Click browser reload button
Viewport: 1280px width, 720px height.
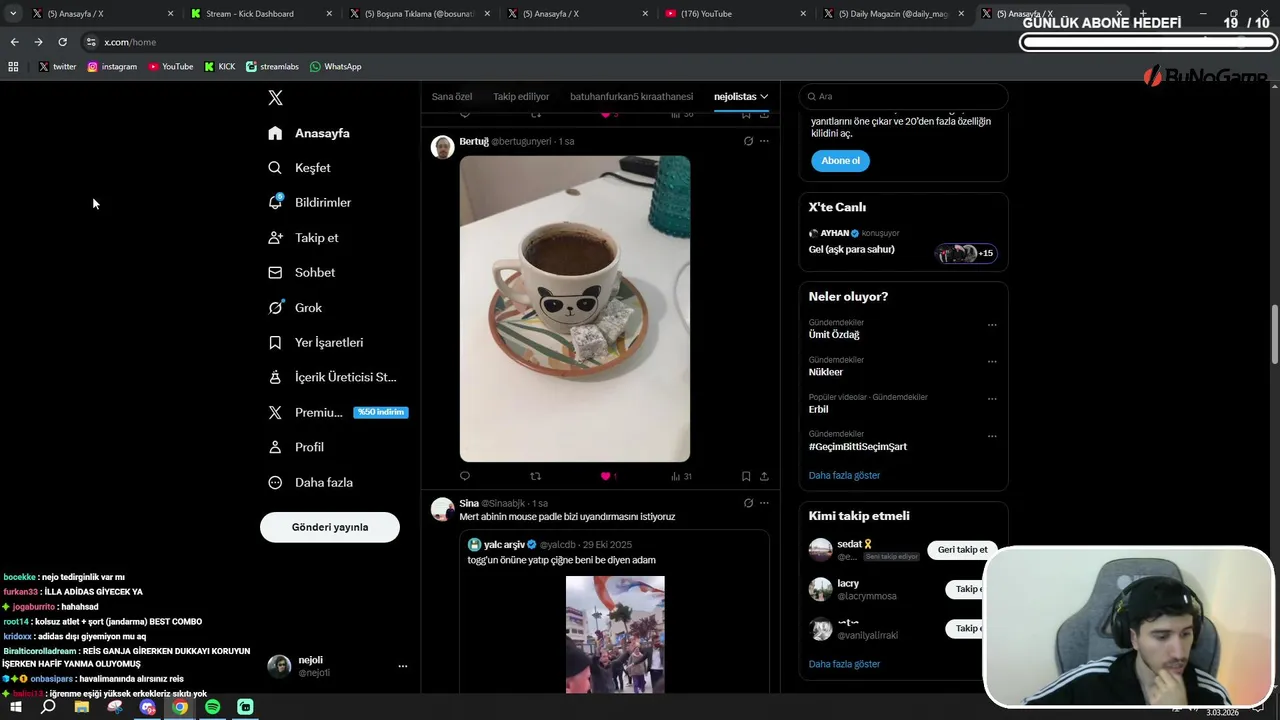pyautogui.click(x=62, y=42)
